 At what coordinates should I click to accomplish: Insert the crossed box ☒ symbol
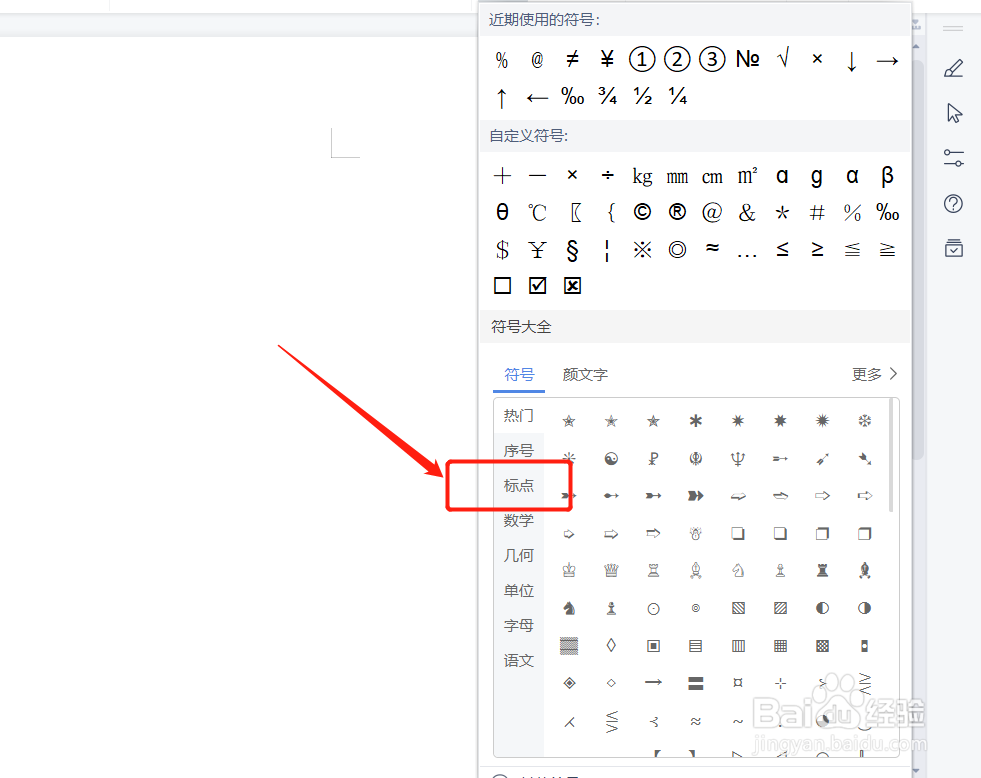click(572, 286)
